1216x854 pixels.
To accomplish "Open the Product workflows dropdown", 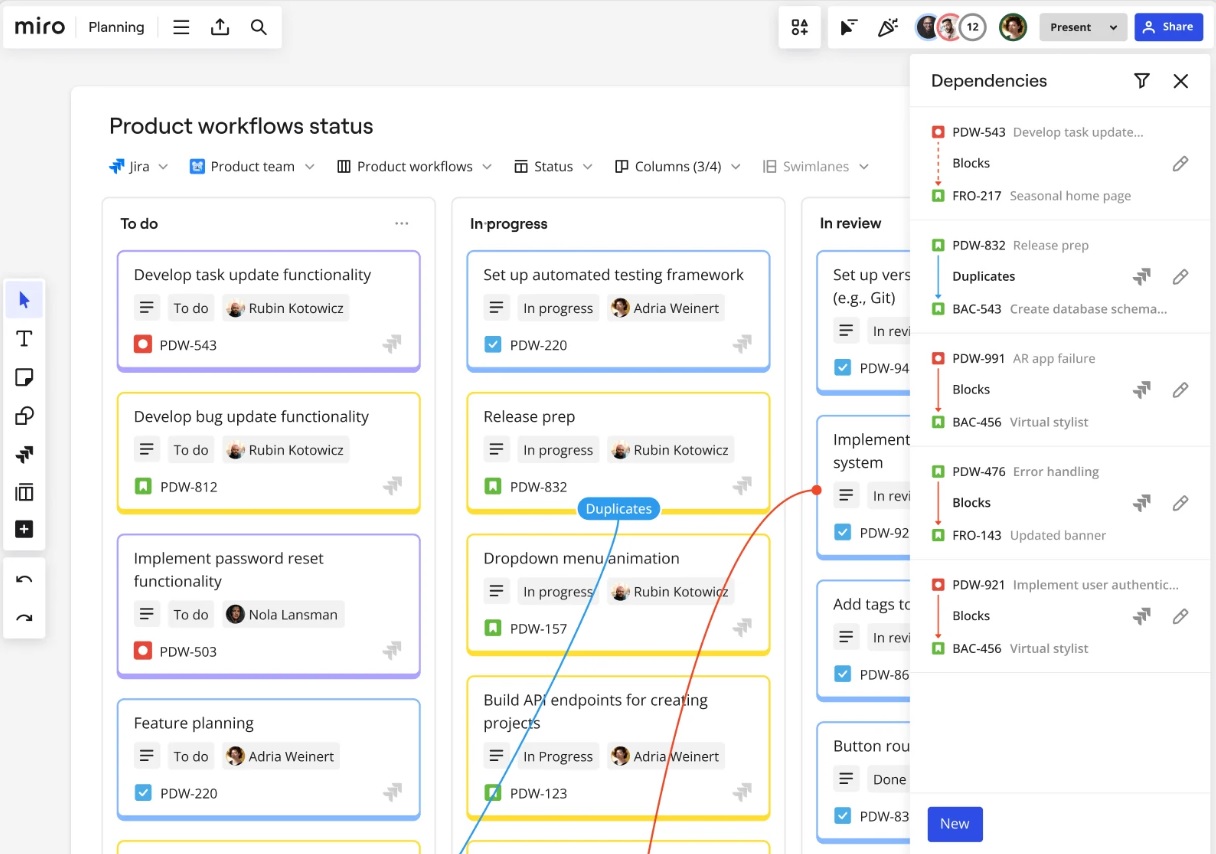I will pos(415,167).
